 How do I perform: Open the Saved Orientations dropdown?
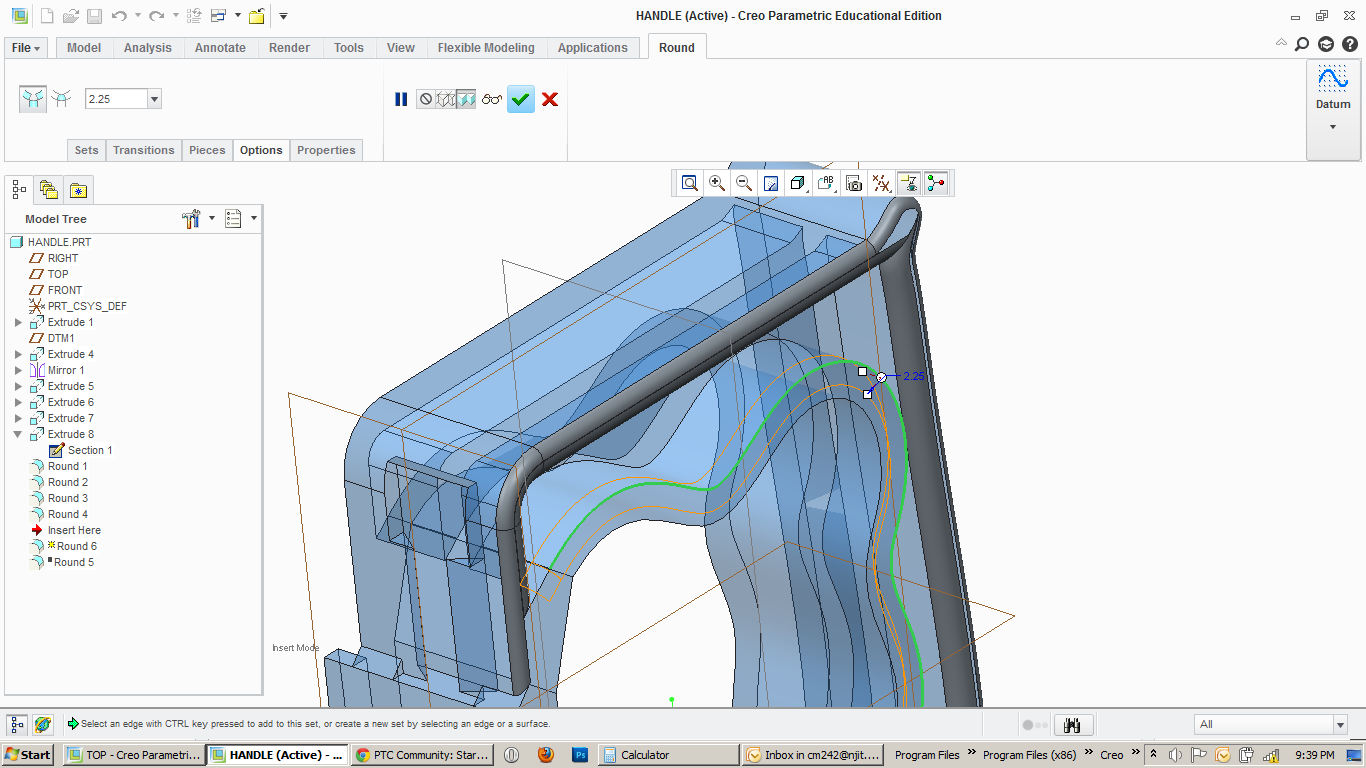pyautogui.click(x=826, y=183)
